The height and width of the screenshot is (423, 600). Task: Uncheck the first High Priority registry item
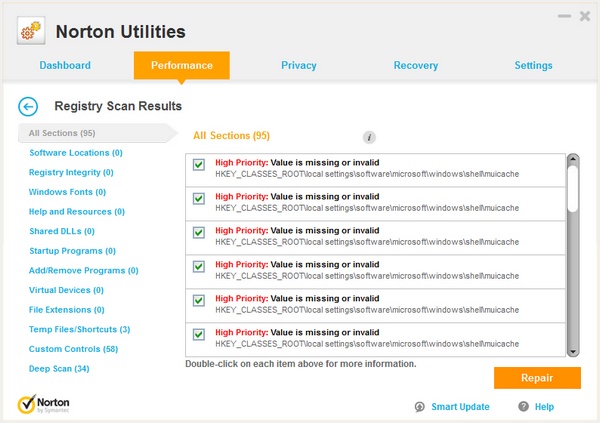(x=199, y=165)
